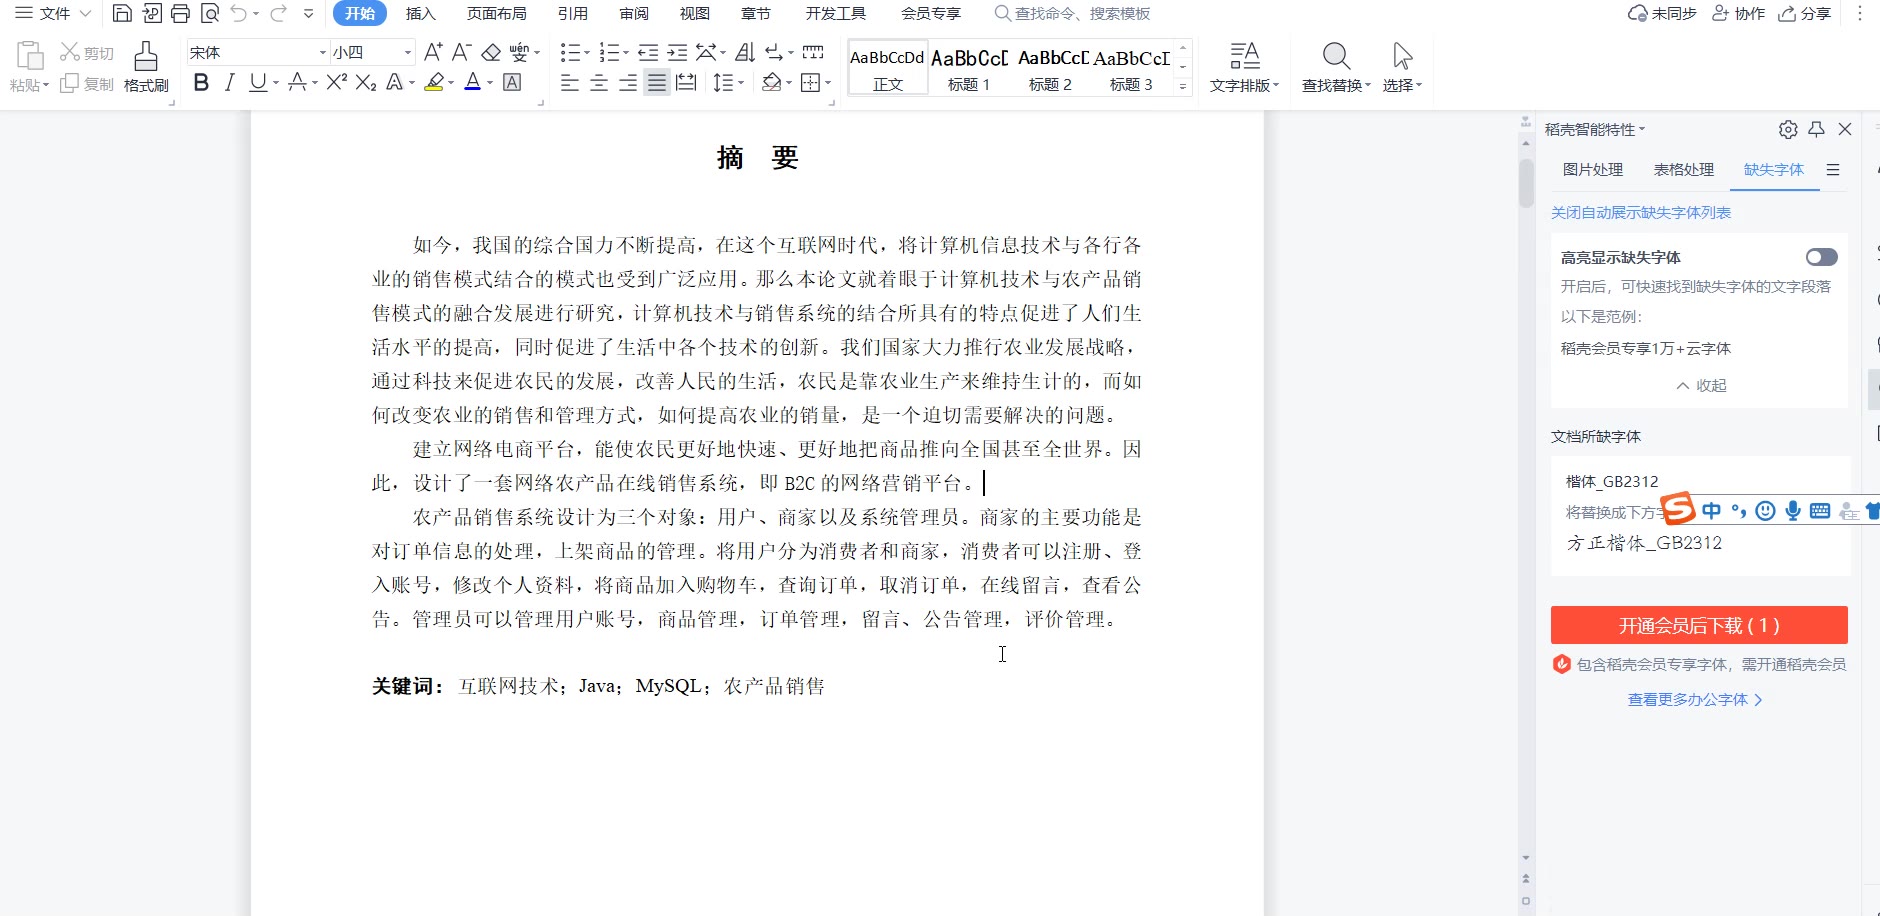Increase the paragraph indent
This screenshot has height=916, width=1880.
point(677,52)
